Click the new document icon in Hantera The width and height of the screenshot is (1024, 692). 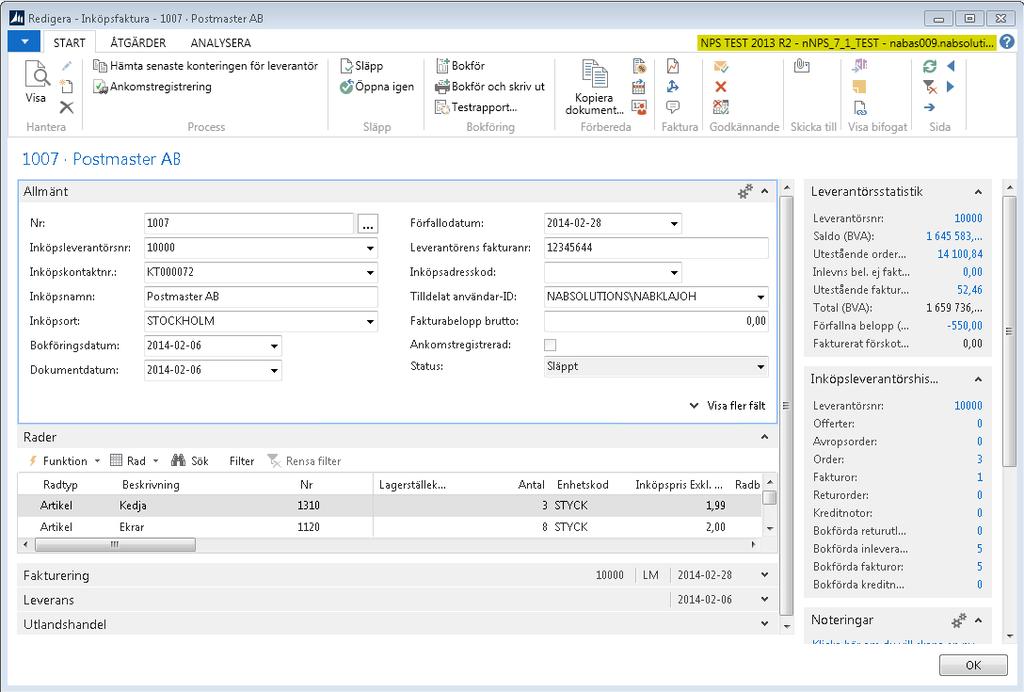[67, 86]
